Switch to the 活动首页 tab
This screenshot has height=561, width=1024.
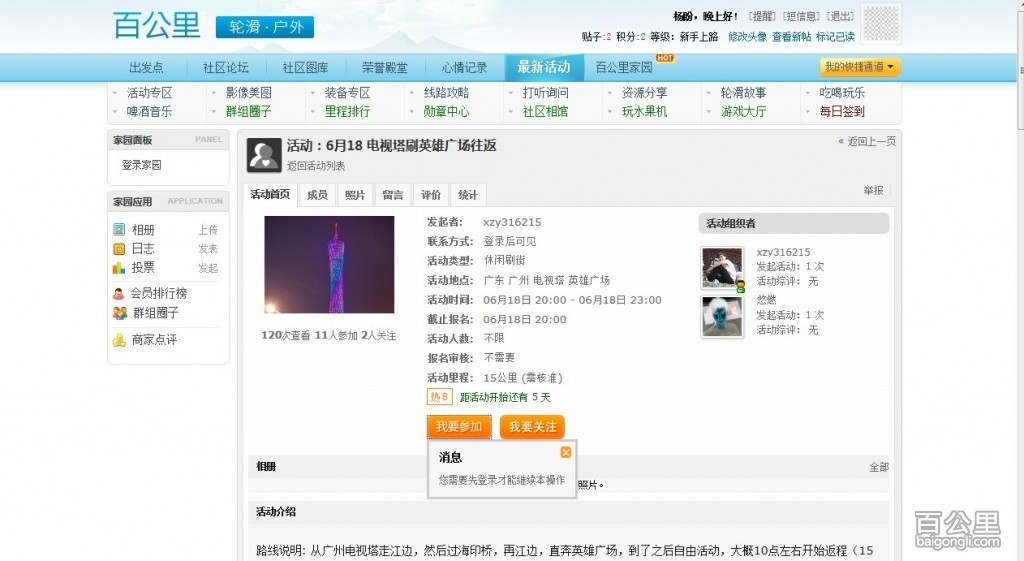pyautogui.click(x=270, y=195)
